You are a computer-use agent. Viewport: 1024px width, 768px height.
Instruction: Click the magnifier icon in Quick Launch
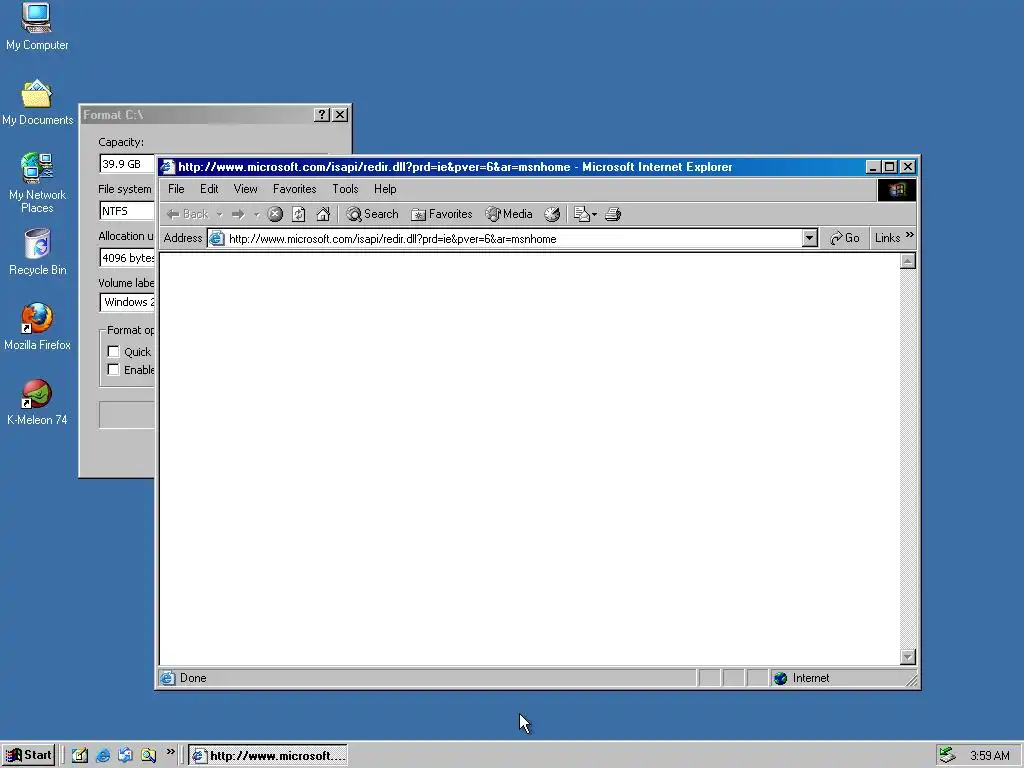click(x=148, y=756)
